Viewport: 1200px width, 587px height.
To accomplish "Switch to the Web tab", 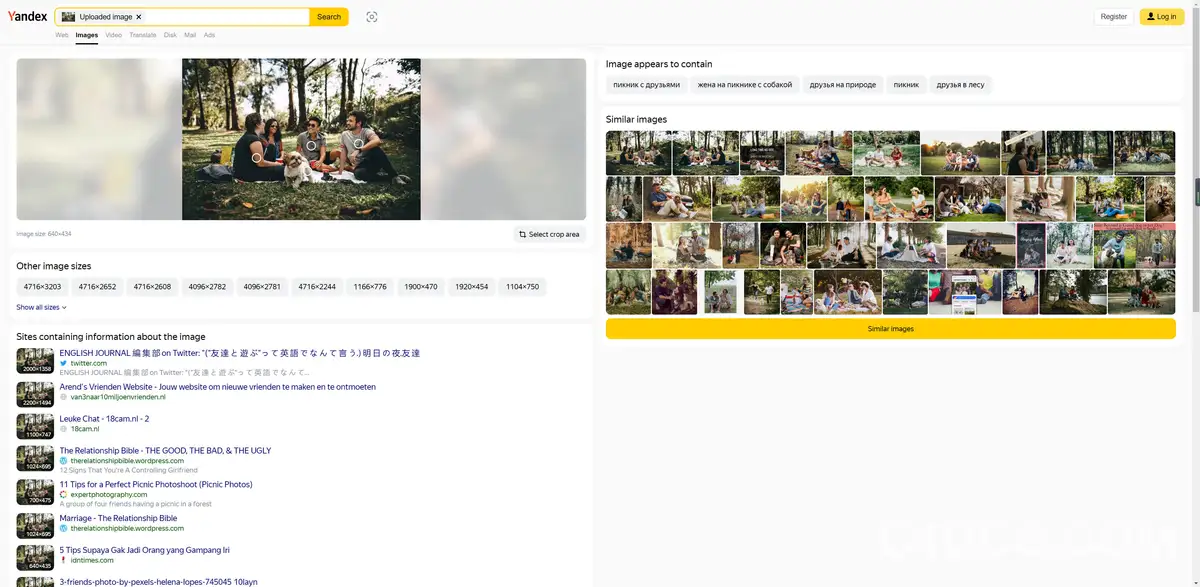I will [61, 34].
